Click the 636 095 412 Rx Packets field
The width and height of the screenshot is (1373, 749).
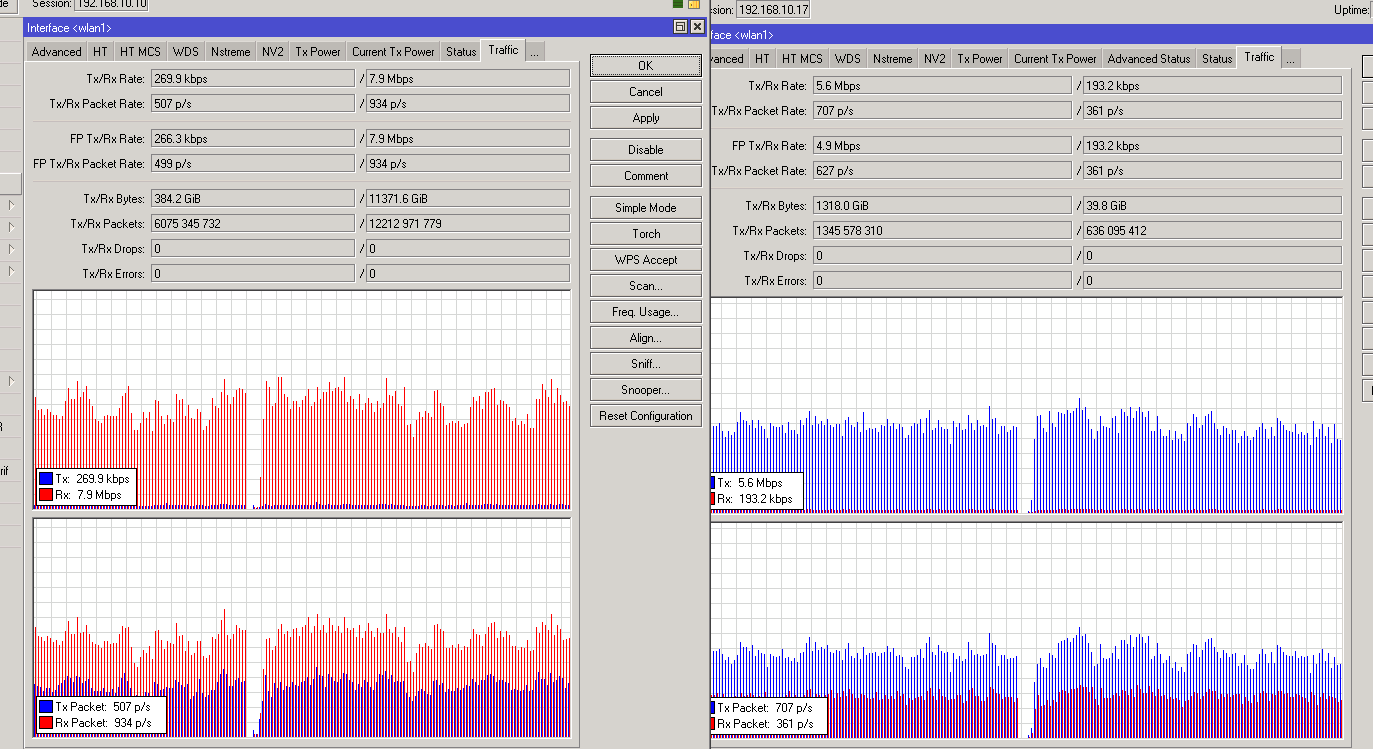click(x=1212, y=230)
